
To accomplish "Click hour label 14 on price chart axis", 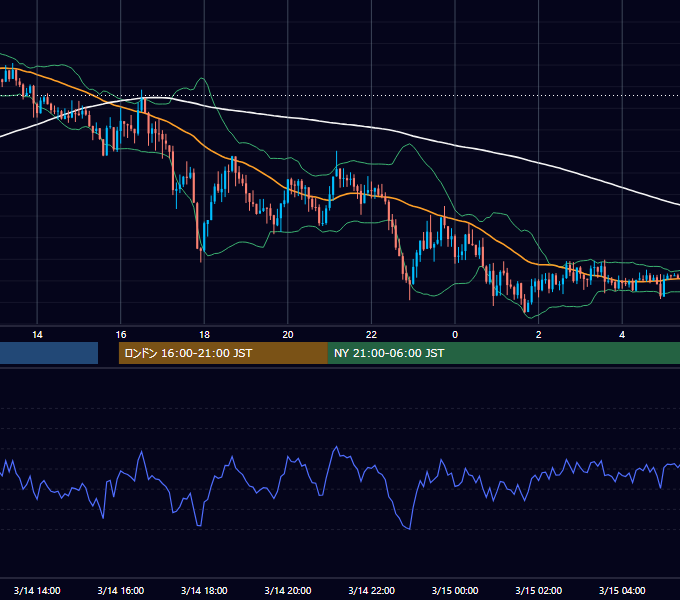I will pyautogui.click(x=37, y=335).
